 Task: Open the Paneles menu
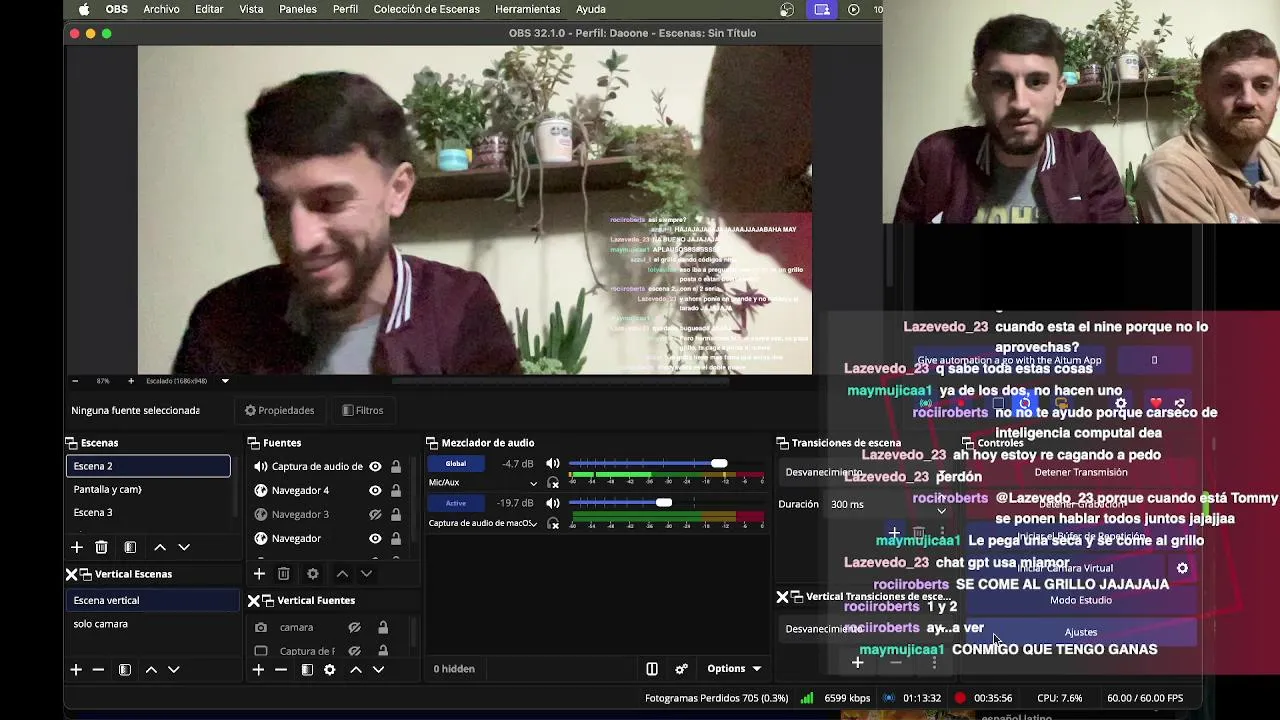click(297, 9)
